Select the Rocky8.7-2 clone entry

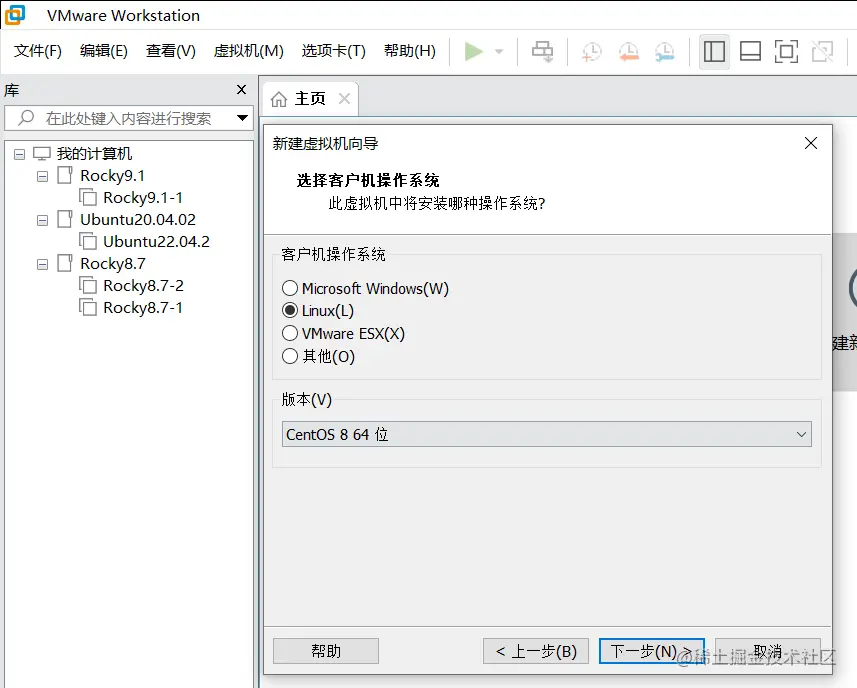point(143,286)
